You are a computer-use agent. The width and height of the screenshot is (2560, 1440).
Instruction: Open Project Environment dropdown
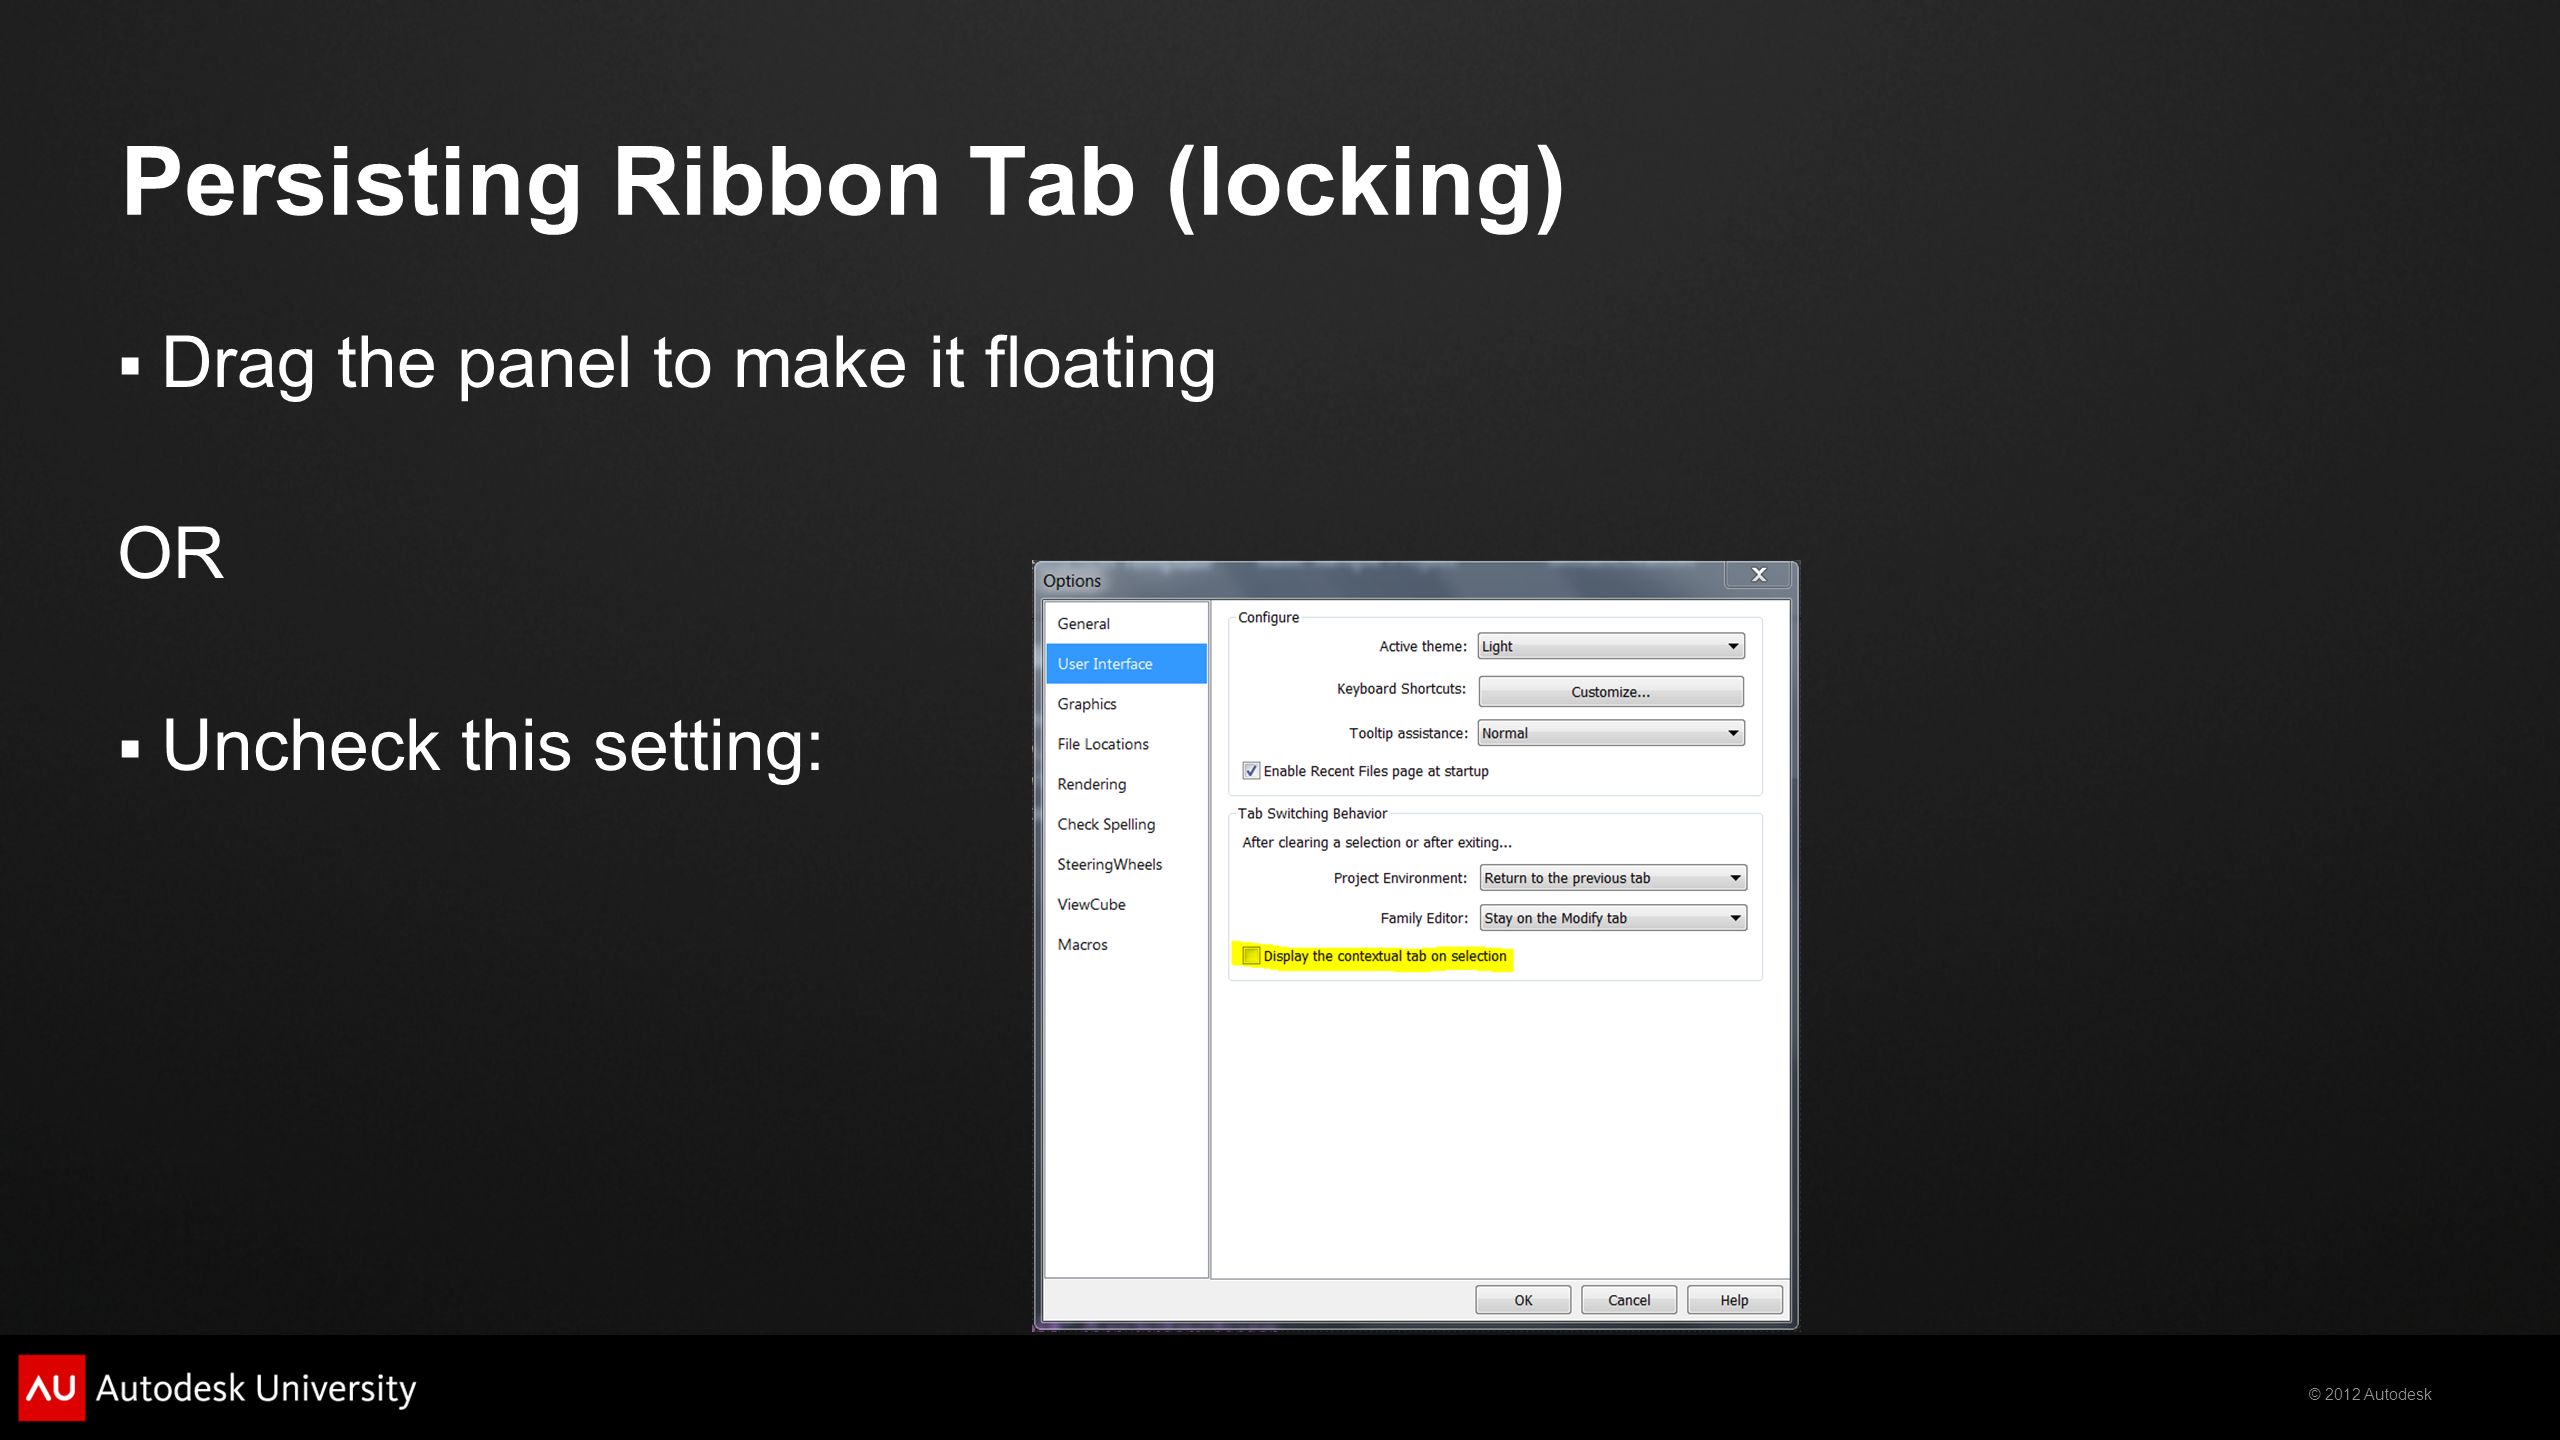(1612, 877)
